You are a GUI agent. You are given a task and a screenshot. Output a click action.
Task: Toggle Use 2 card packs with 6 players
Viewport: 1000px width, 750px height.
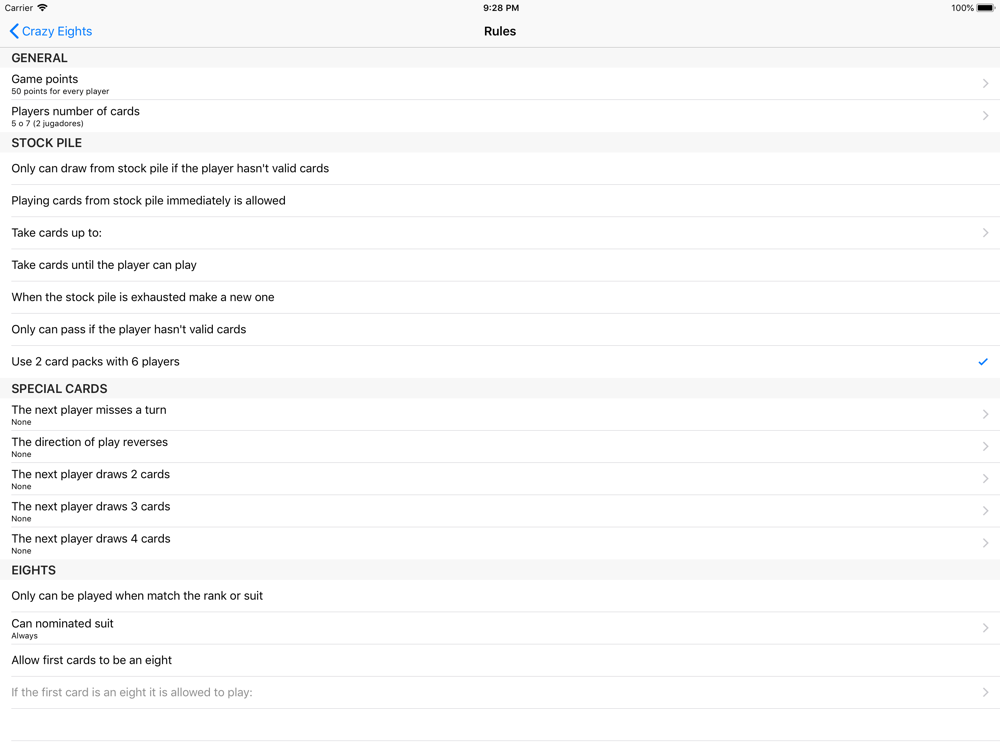[500, 362]
